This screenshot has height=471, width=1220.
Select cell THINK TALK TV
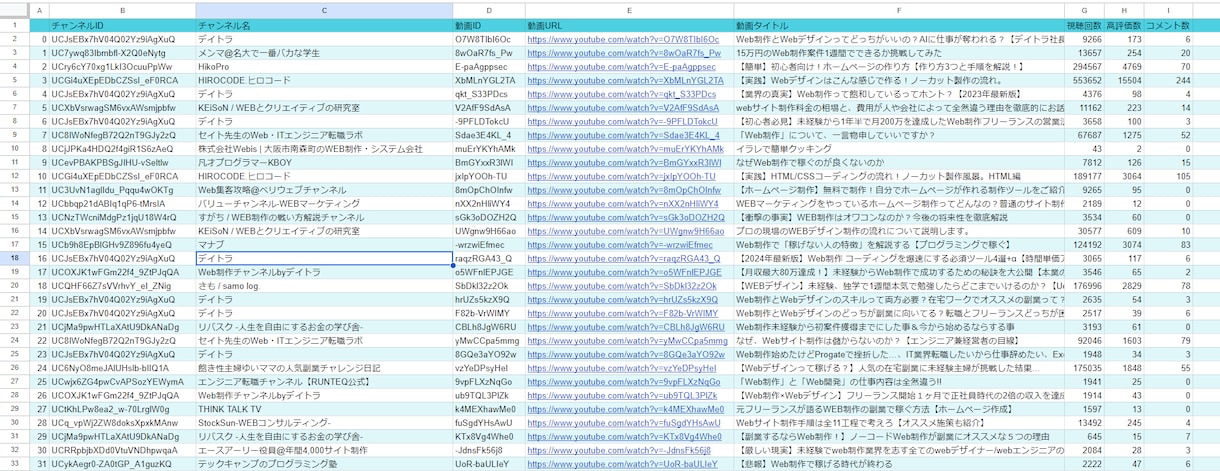tap(324, 409)
